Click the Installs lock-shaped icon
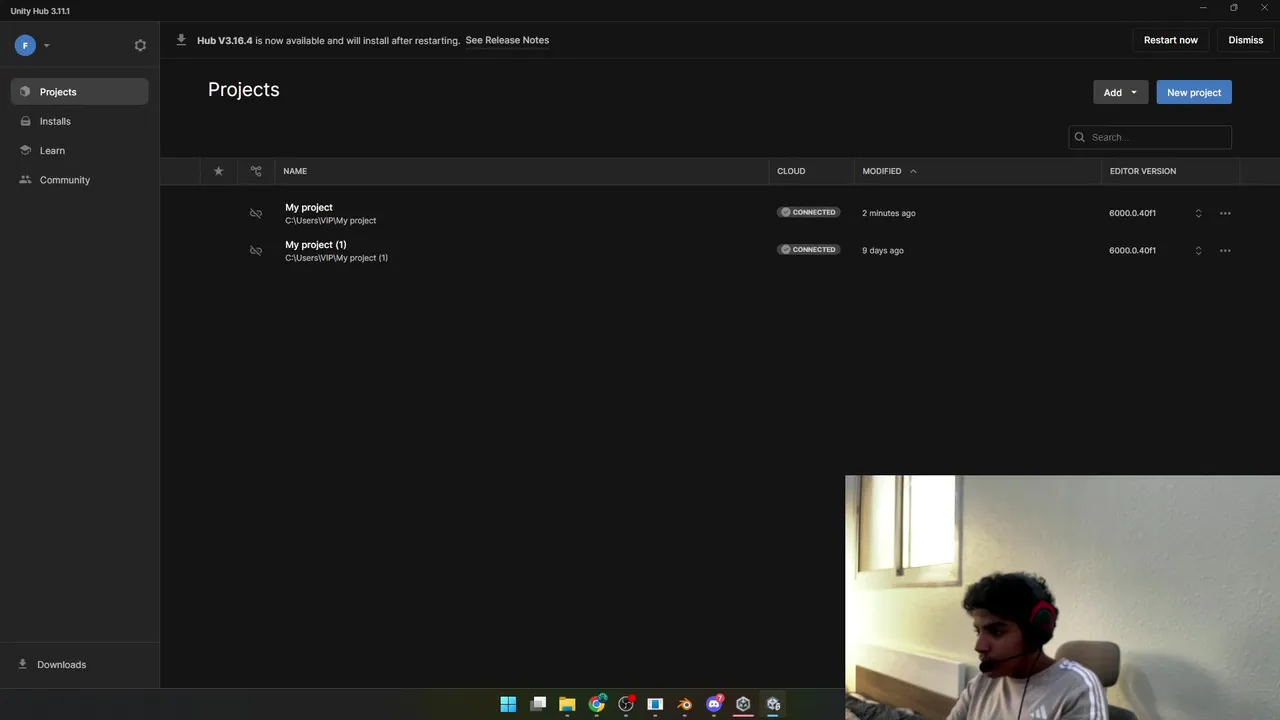1280x720 pixels. pyautogui.click(x=25, y=121)
